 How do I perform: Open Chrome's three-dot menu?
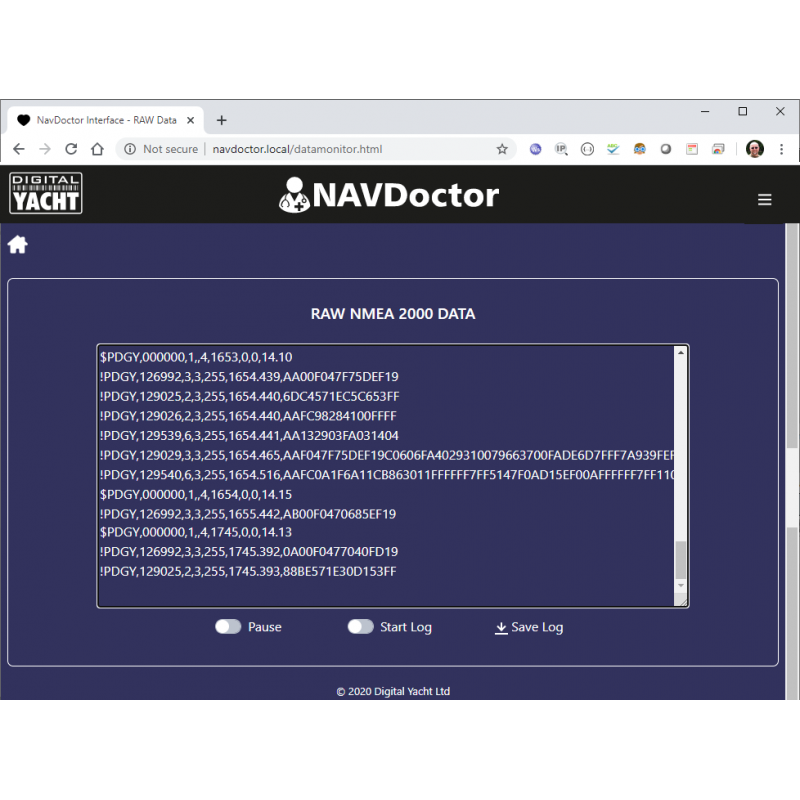pos(781,149)
